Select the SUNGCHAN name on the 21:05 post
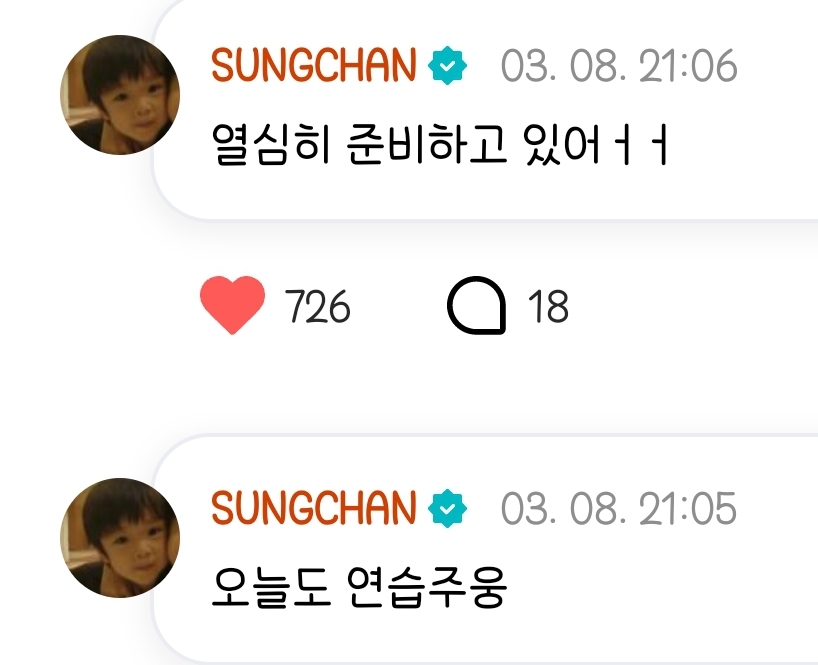 [314, 508]
